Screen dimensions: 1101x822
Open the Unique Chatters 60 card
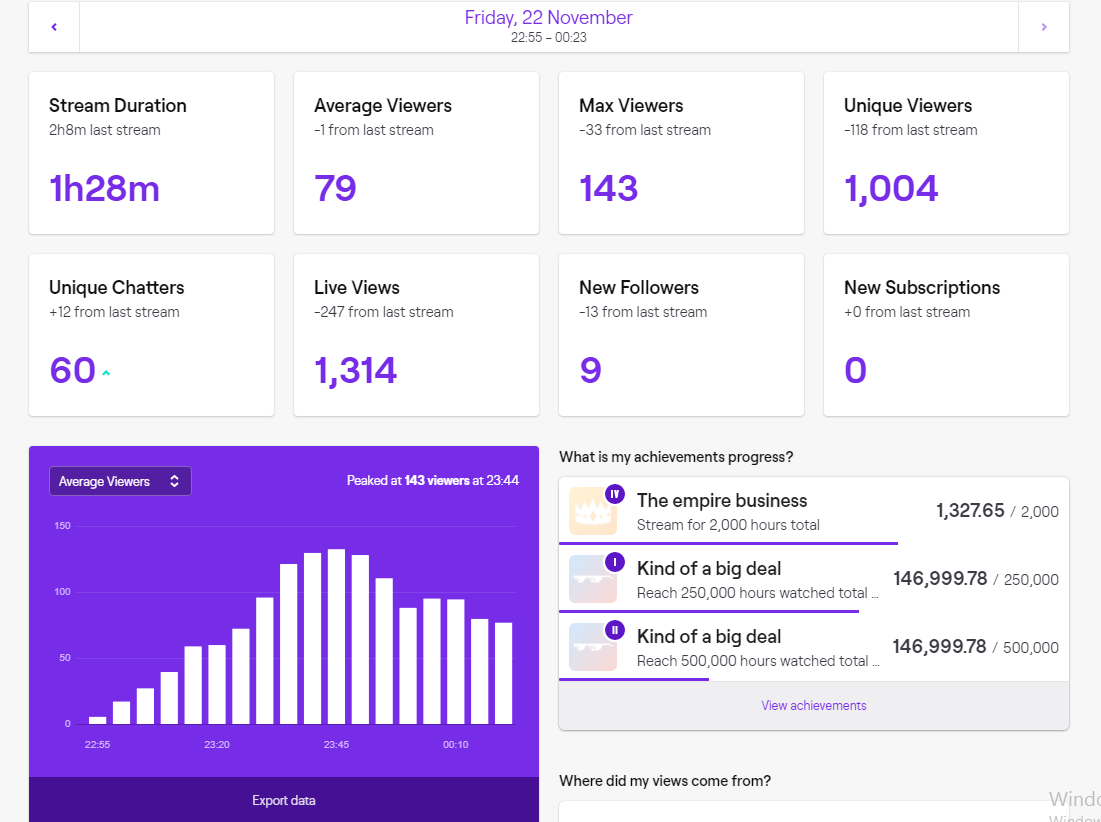[x=152, y=335]
